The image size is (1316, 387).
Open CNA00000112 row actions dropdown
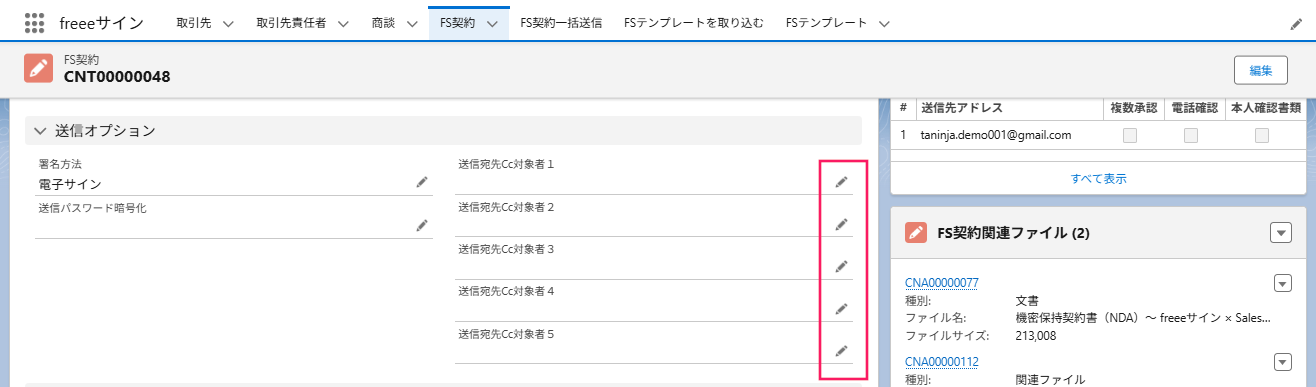(1283, 361)
